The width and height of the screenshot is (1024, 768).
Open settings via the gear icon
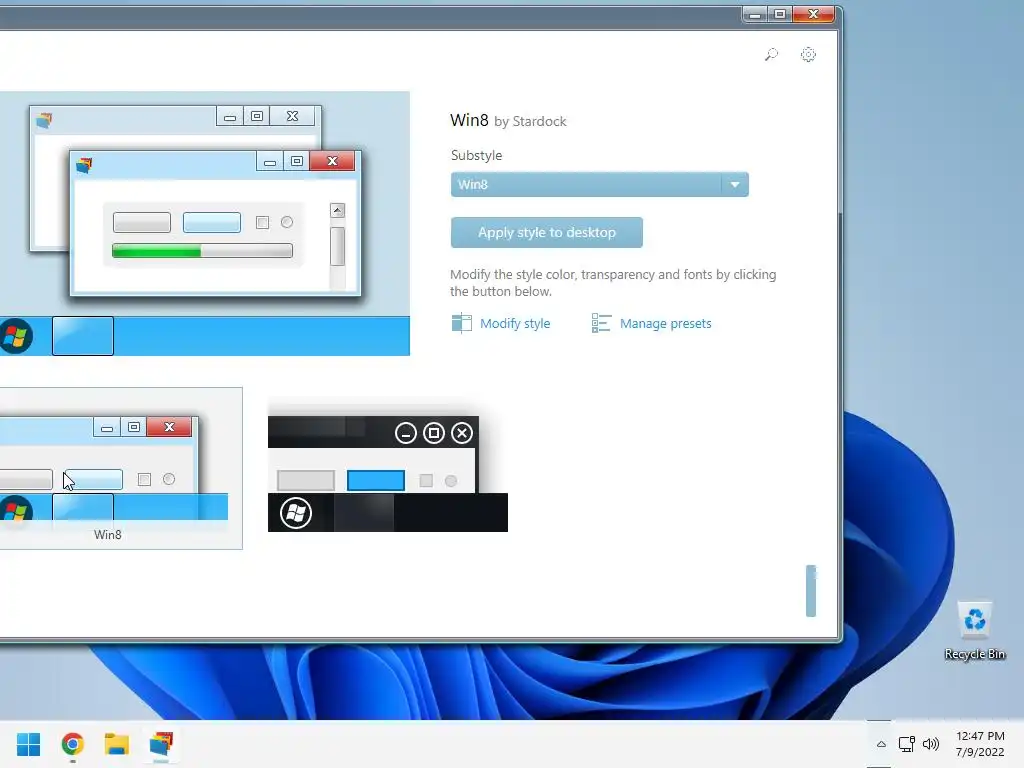[808, 54]
